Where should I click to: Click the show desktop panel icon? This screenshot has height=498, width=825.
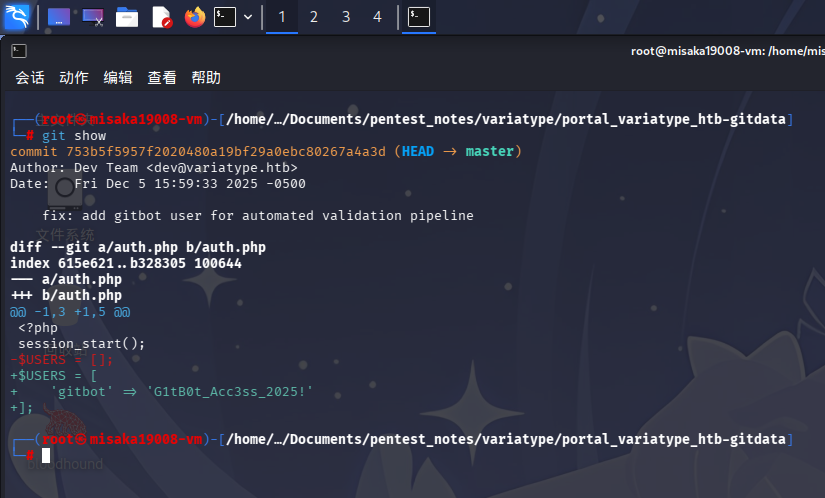(58, 17)
